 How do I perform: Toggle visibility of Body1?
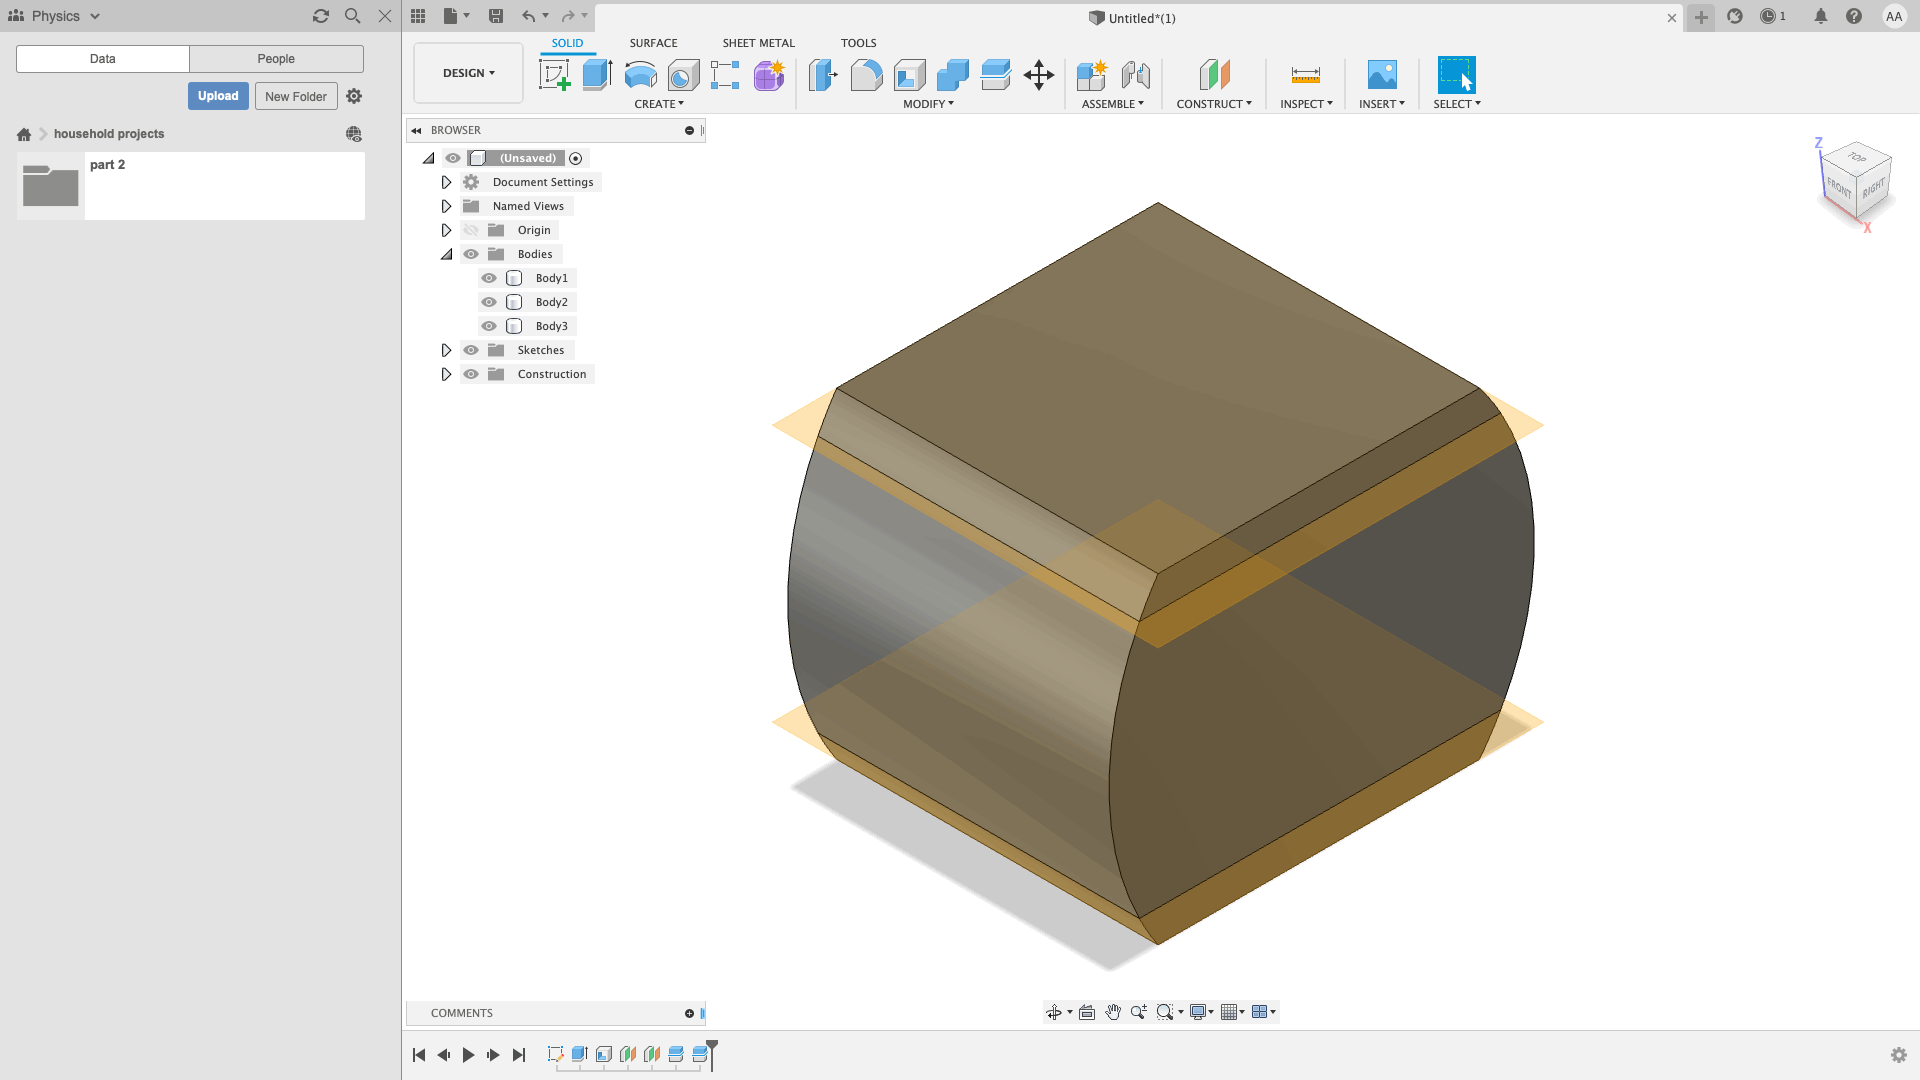tap(489, 278)
